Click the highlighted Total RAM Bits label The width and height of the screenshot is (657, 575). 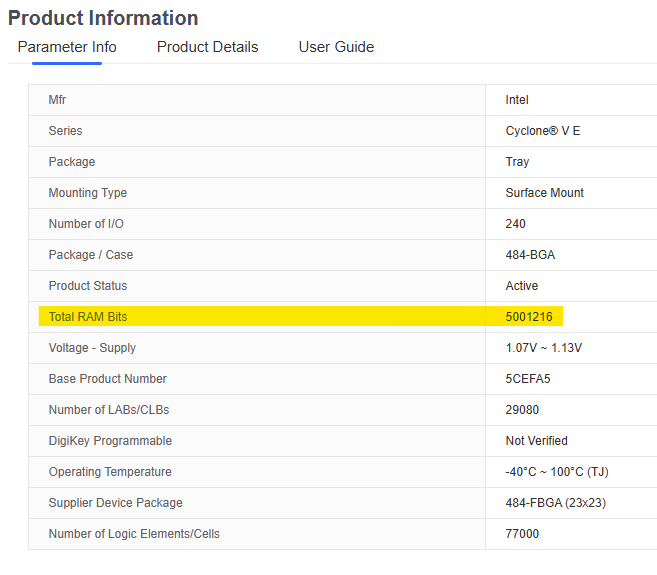coord(88,317)
